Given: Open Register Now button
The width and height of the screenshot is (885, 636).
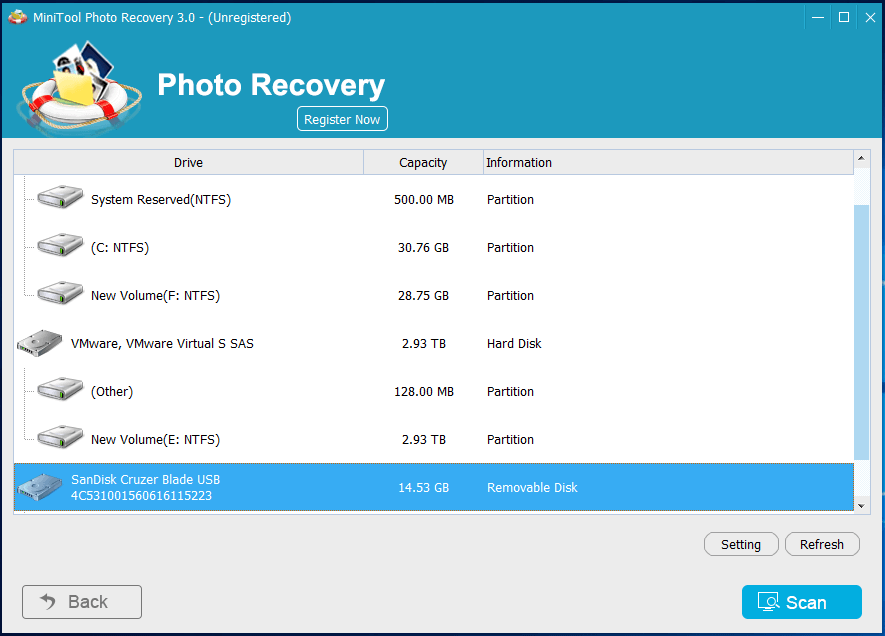Looking at the screenshot, I should (342, 119).
